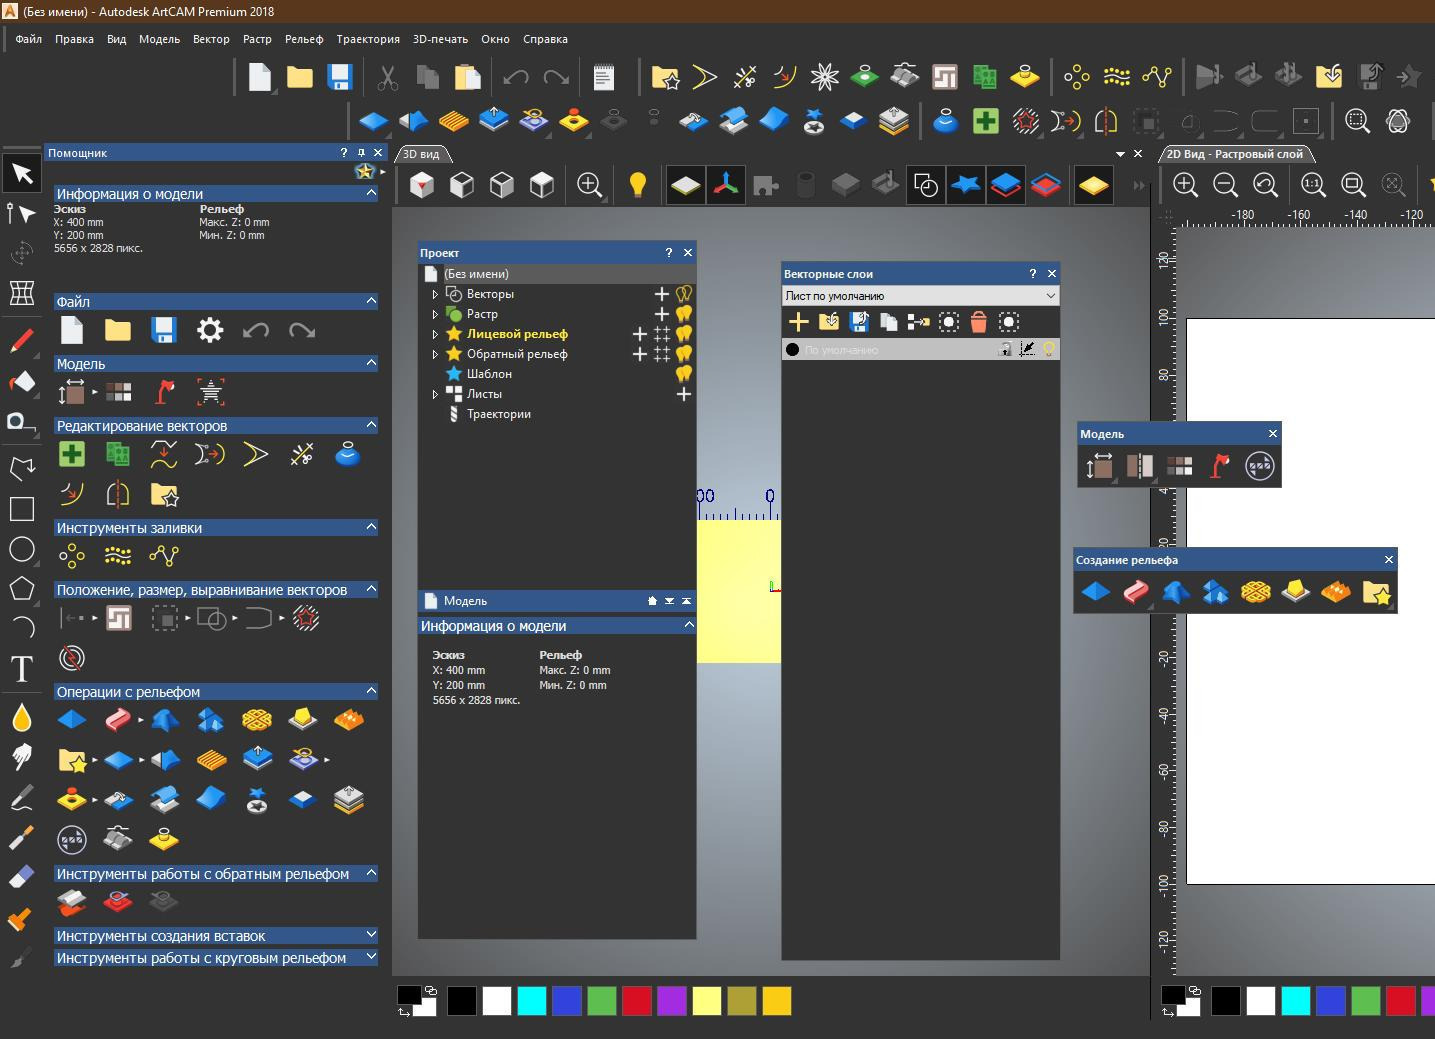
Task: Click zoom out in 2D view toolbar
Action: [1225, 185]
